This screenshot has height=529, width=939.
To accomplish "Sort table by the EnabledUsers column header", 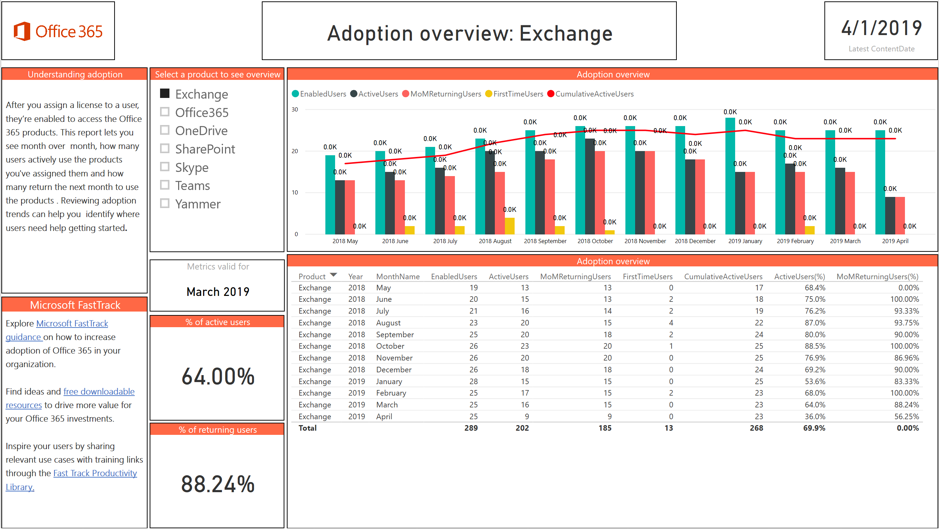I will point(454,277).
